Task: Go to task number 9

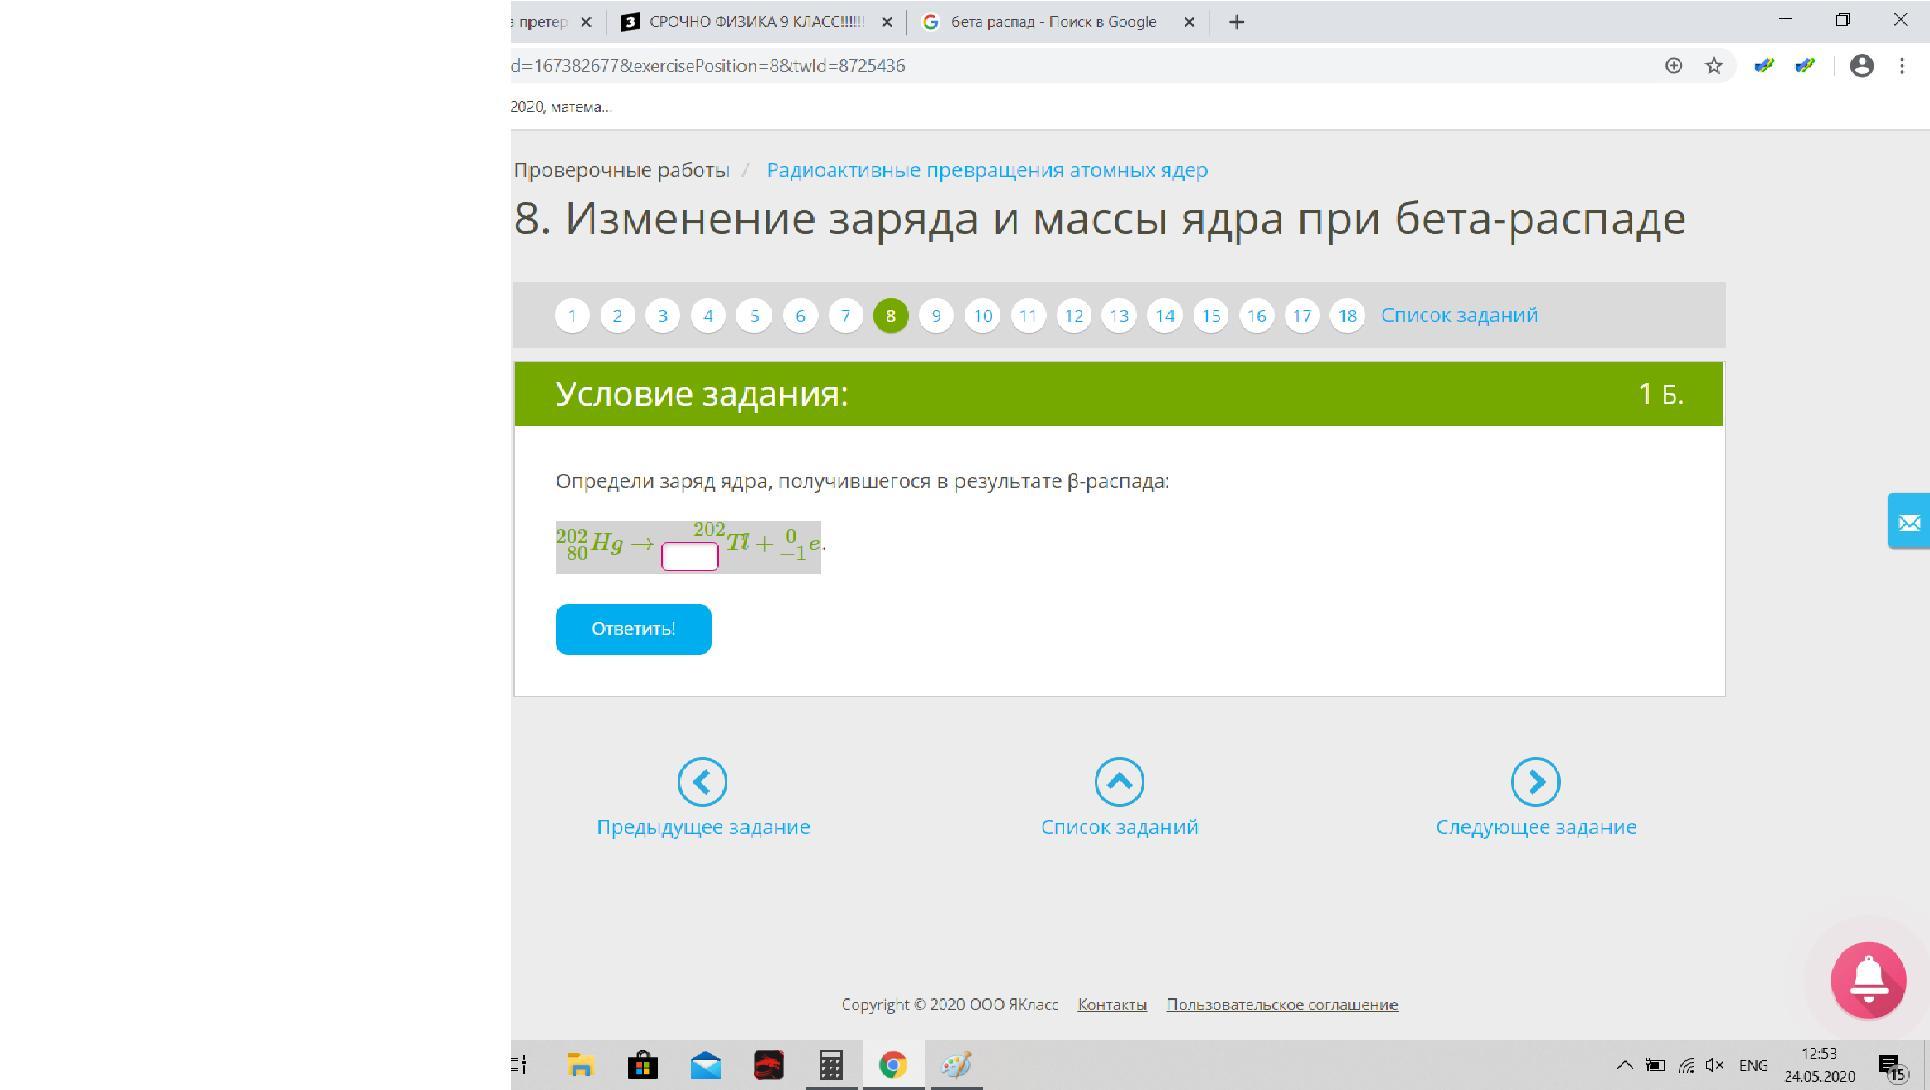Action: coord(936,316)
